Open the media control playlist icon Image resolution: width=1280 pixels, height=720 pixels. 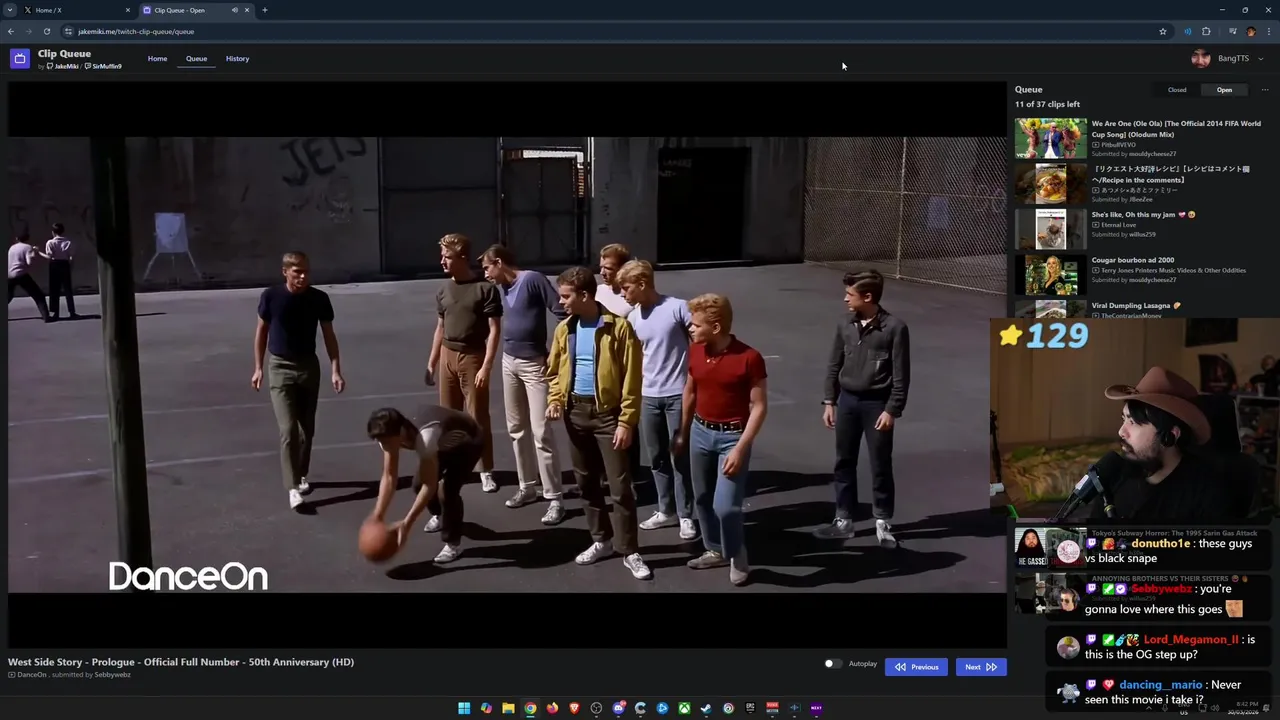[1232, 31]
